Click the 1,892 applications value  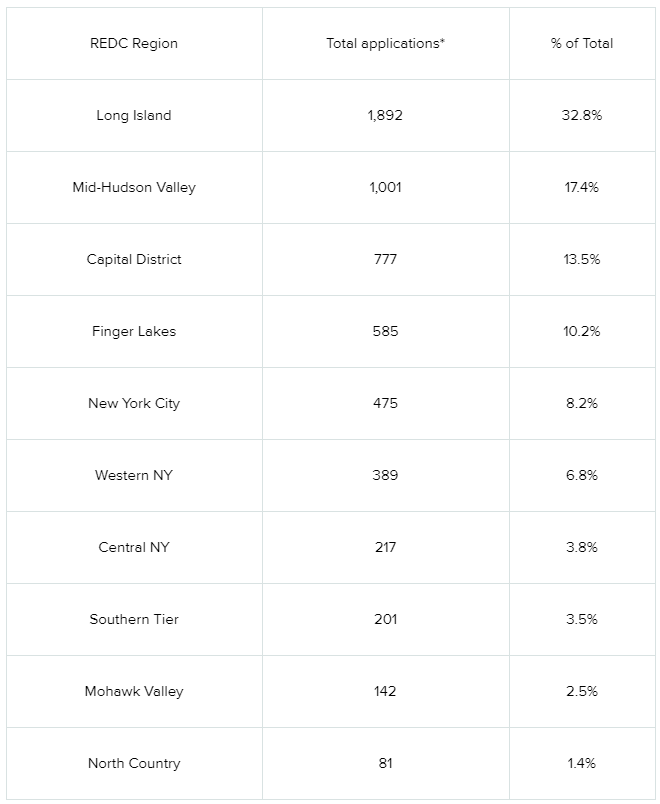(x=386, y=115)
